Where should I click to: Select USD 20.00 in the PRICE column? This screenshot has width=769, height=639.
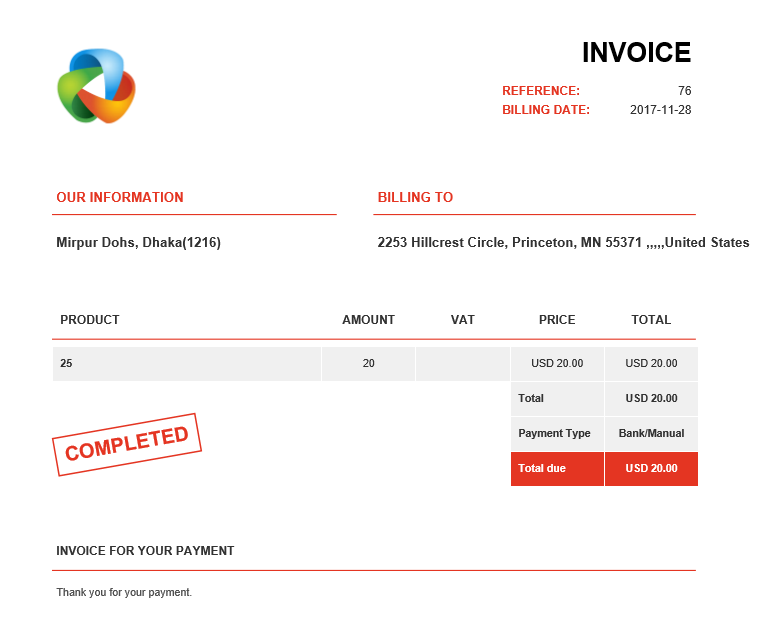point(557,364)
